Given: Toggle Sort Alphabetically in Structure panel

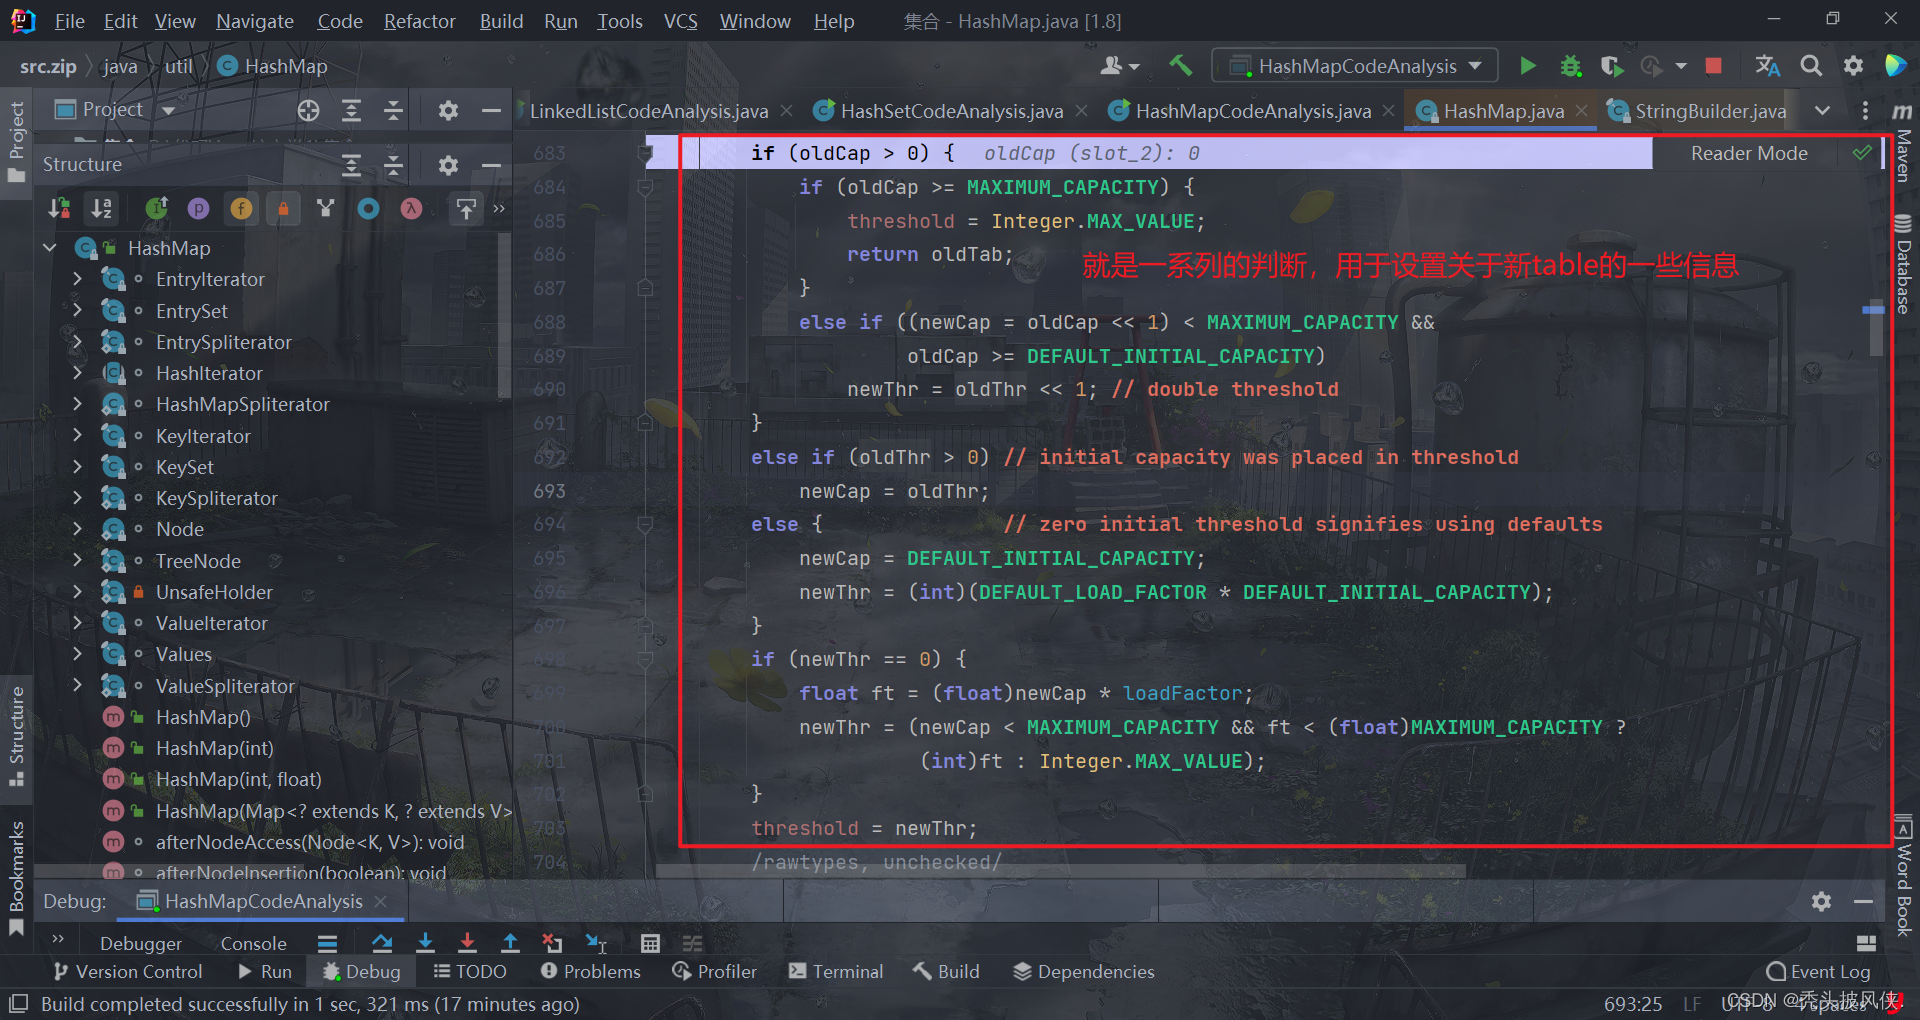Looking at the screenshot, I should click(x=102, y=208).
